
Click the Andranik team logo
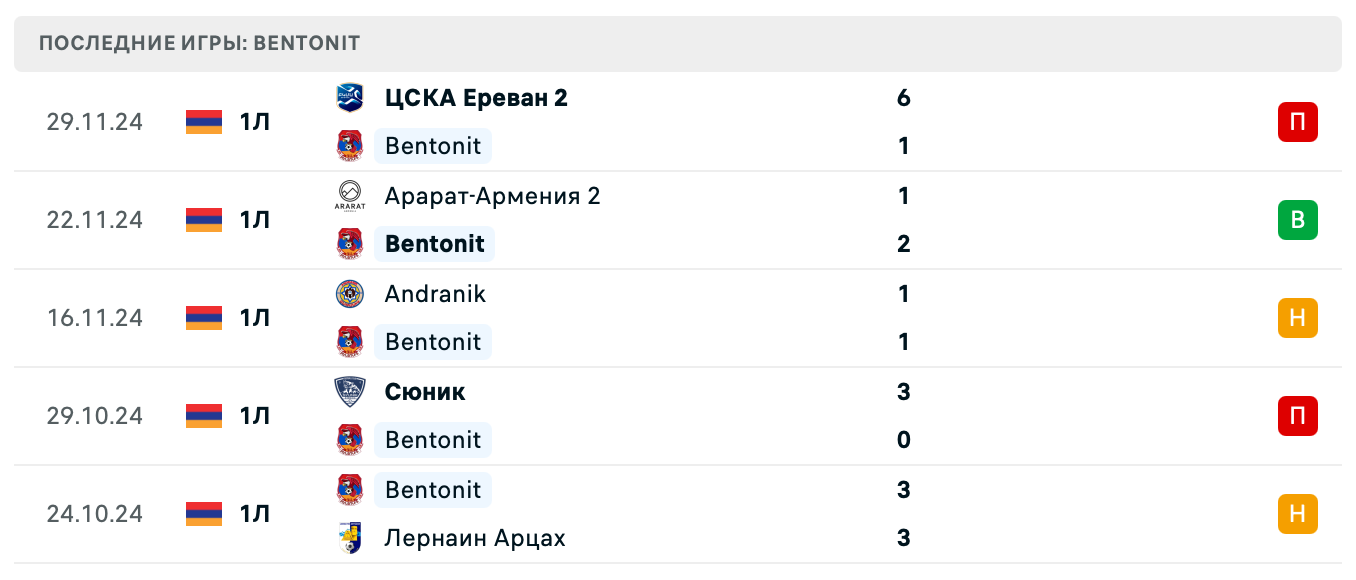pyautogui.click(x=350, y=294)
